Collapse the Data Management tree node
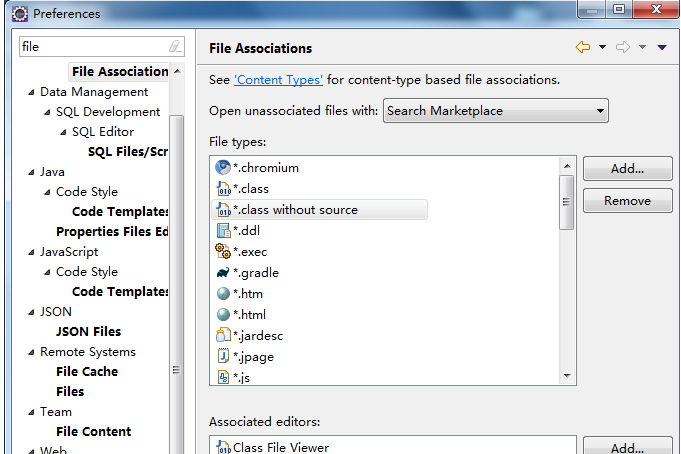 pyautogui.click(x=31, y=92)
